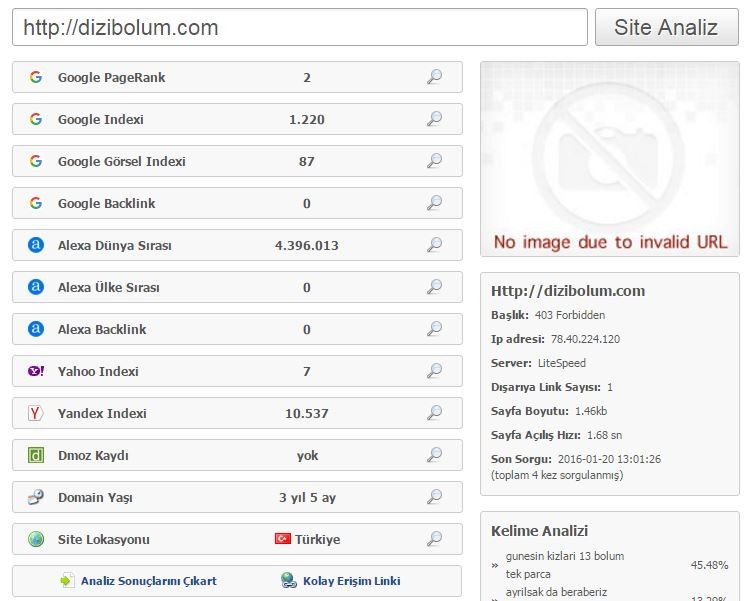Click the Turkish flag icon next to Türkiye
752x601 pixels.
282,539
